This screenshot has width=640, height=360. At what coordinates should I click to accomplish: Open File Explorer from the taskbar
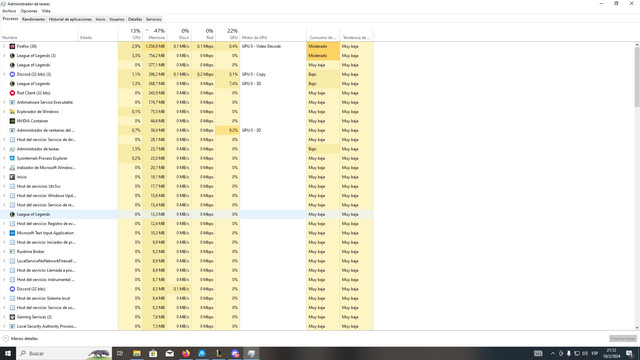click(137, 353)
